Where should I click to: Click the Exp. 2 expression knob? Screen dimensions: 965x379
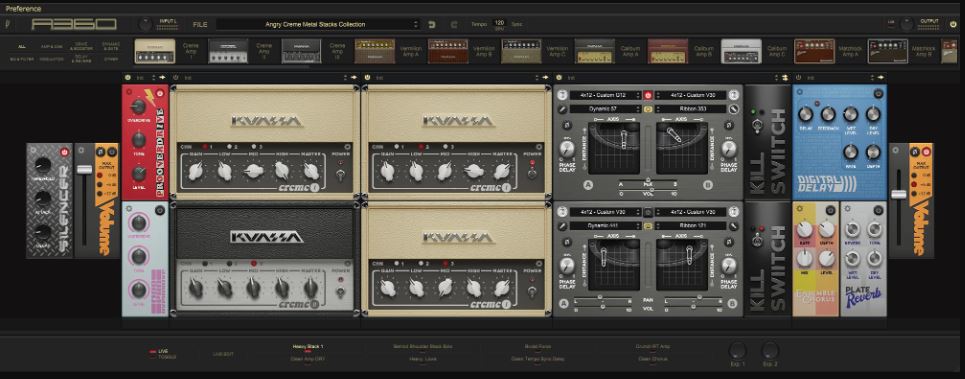[770, 351]
